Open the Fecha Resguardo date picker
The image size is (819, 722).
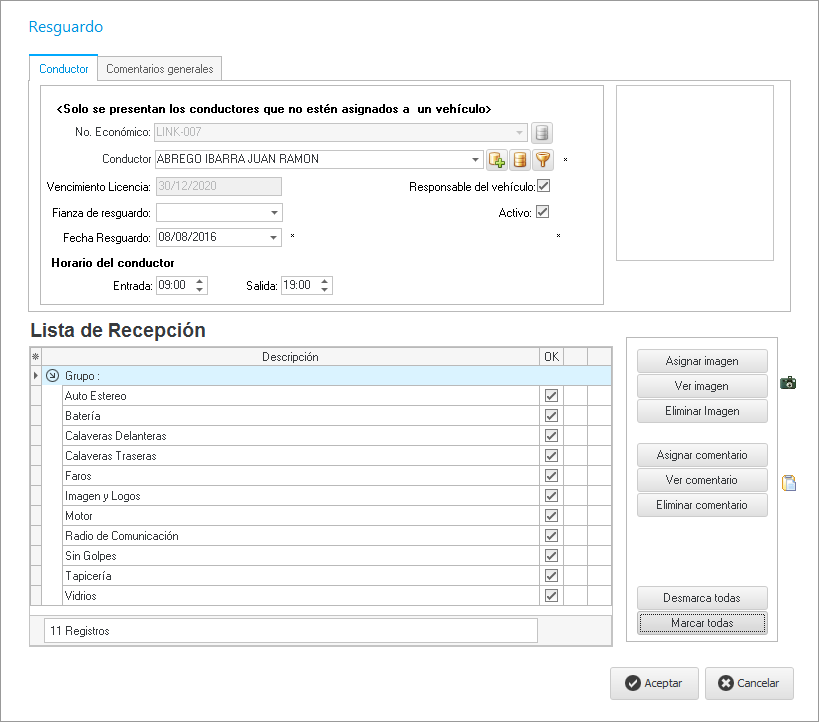click(x=274, y=238)
